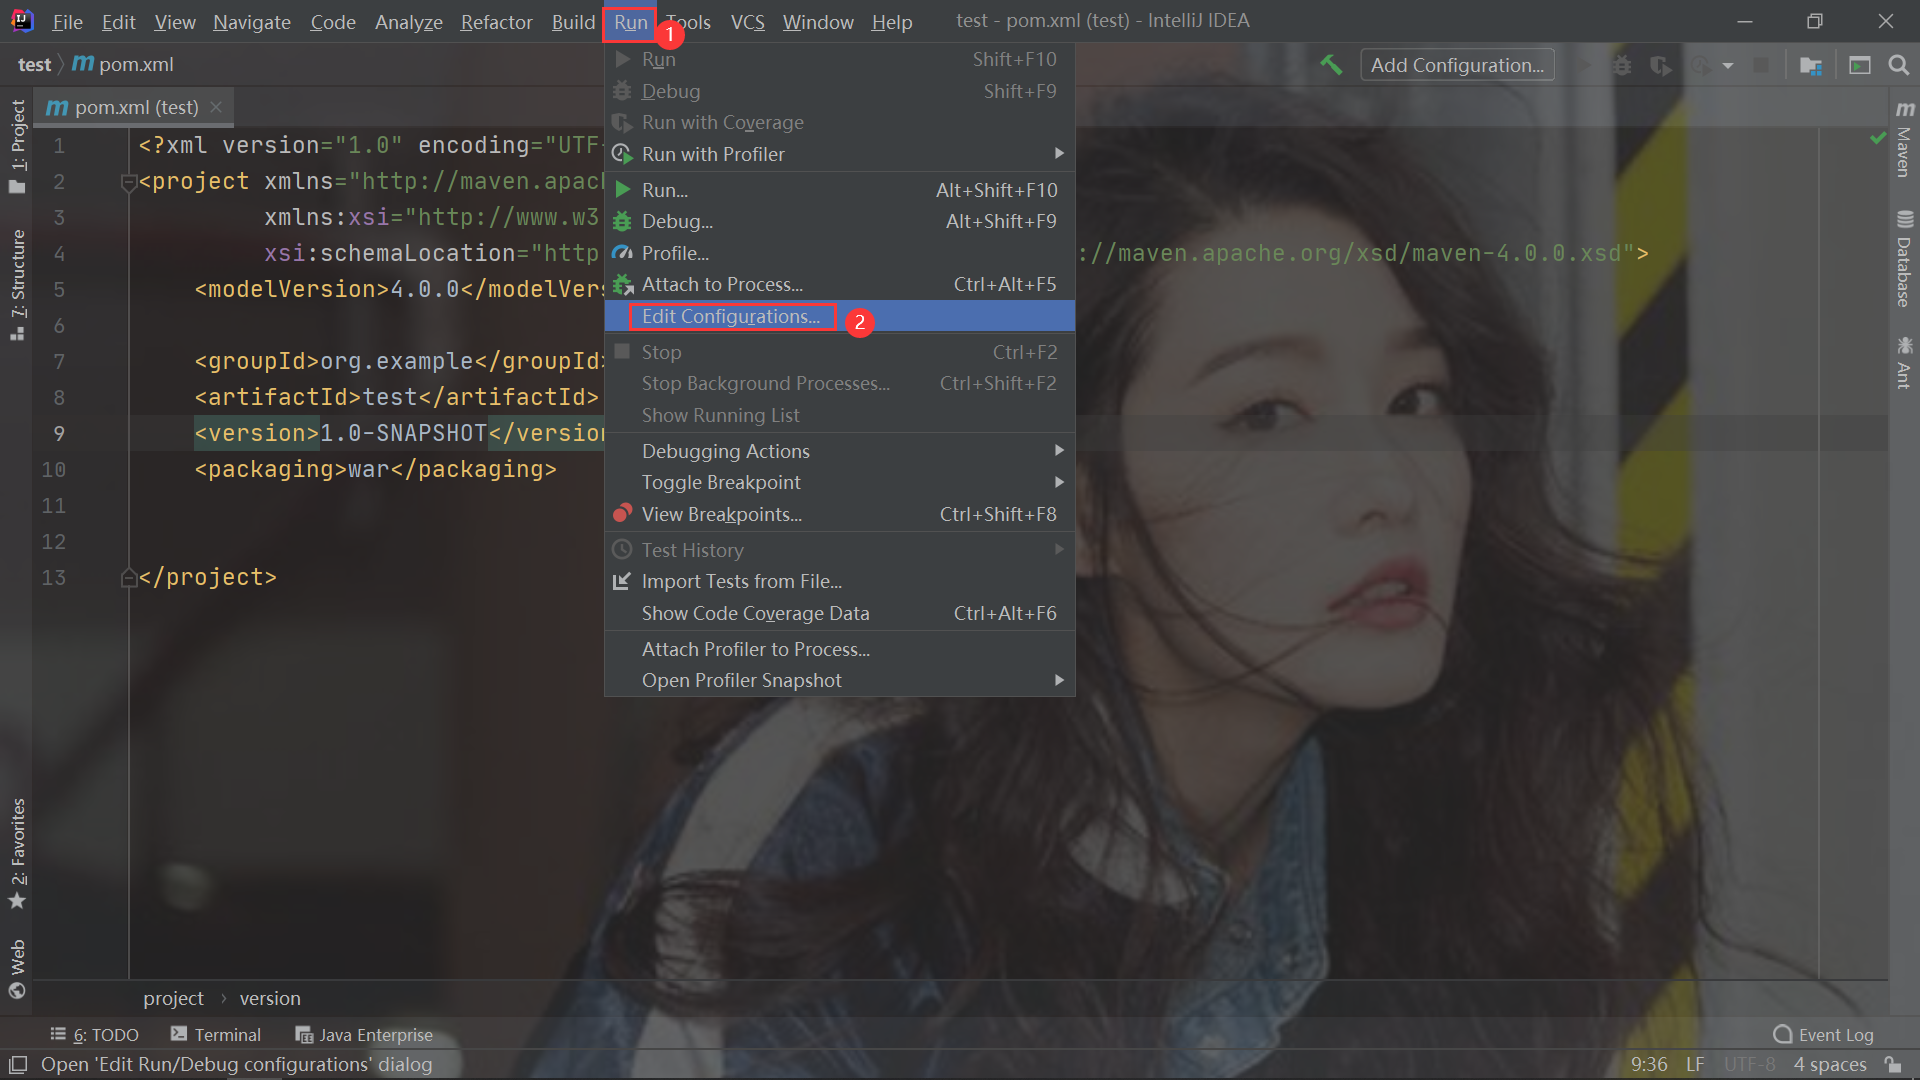This screenshot has width=1920, height=1080.
Task: Click the green Build project hammer icon
Action: tap(1331, 65)
